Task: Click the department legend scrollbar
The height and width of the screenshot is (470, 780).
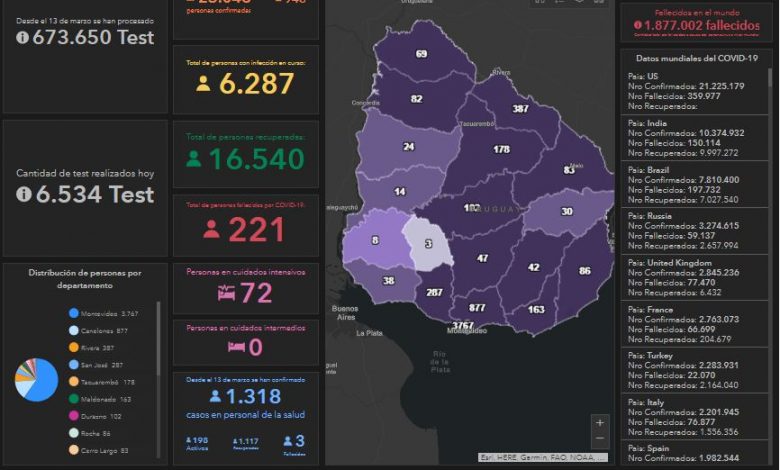Action: pyautogui.click(x=158, y=340)
